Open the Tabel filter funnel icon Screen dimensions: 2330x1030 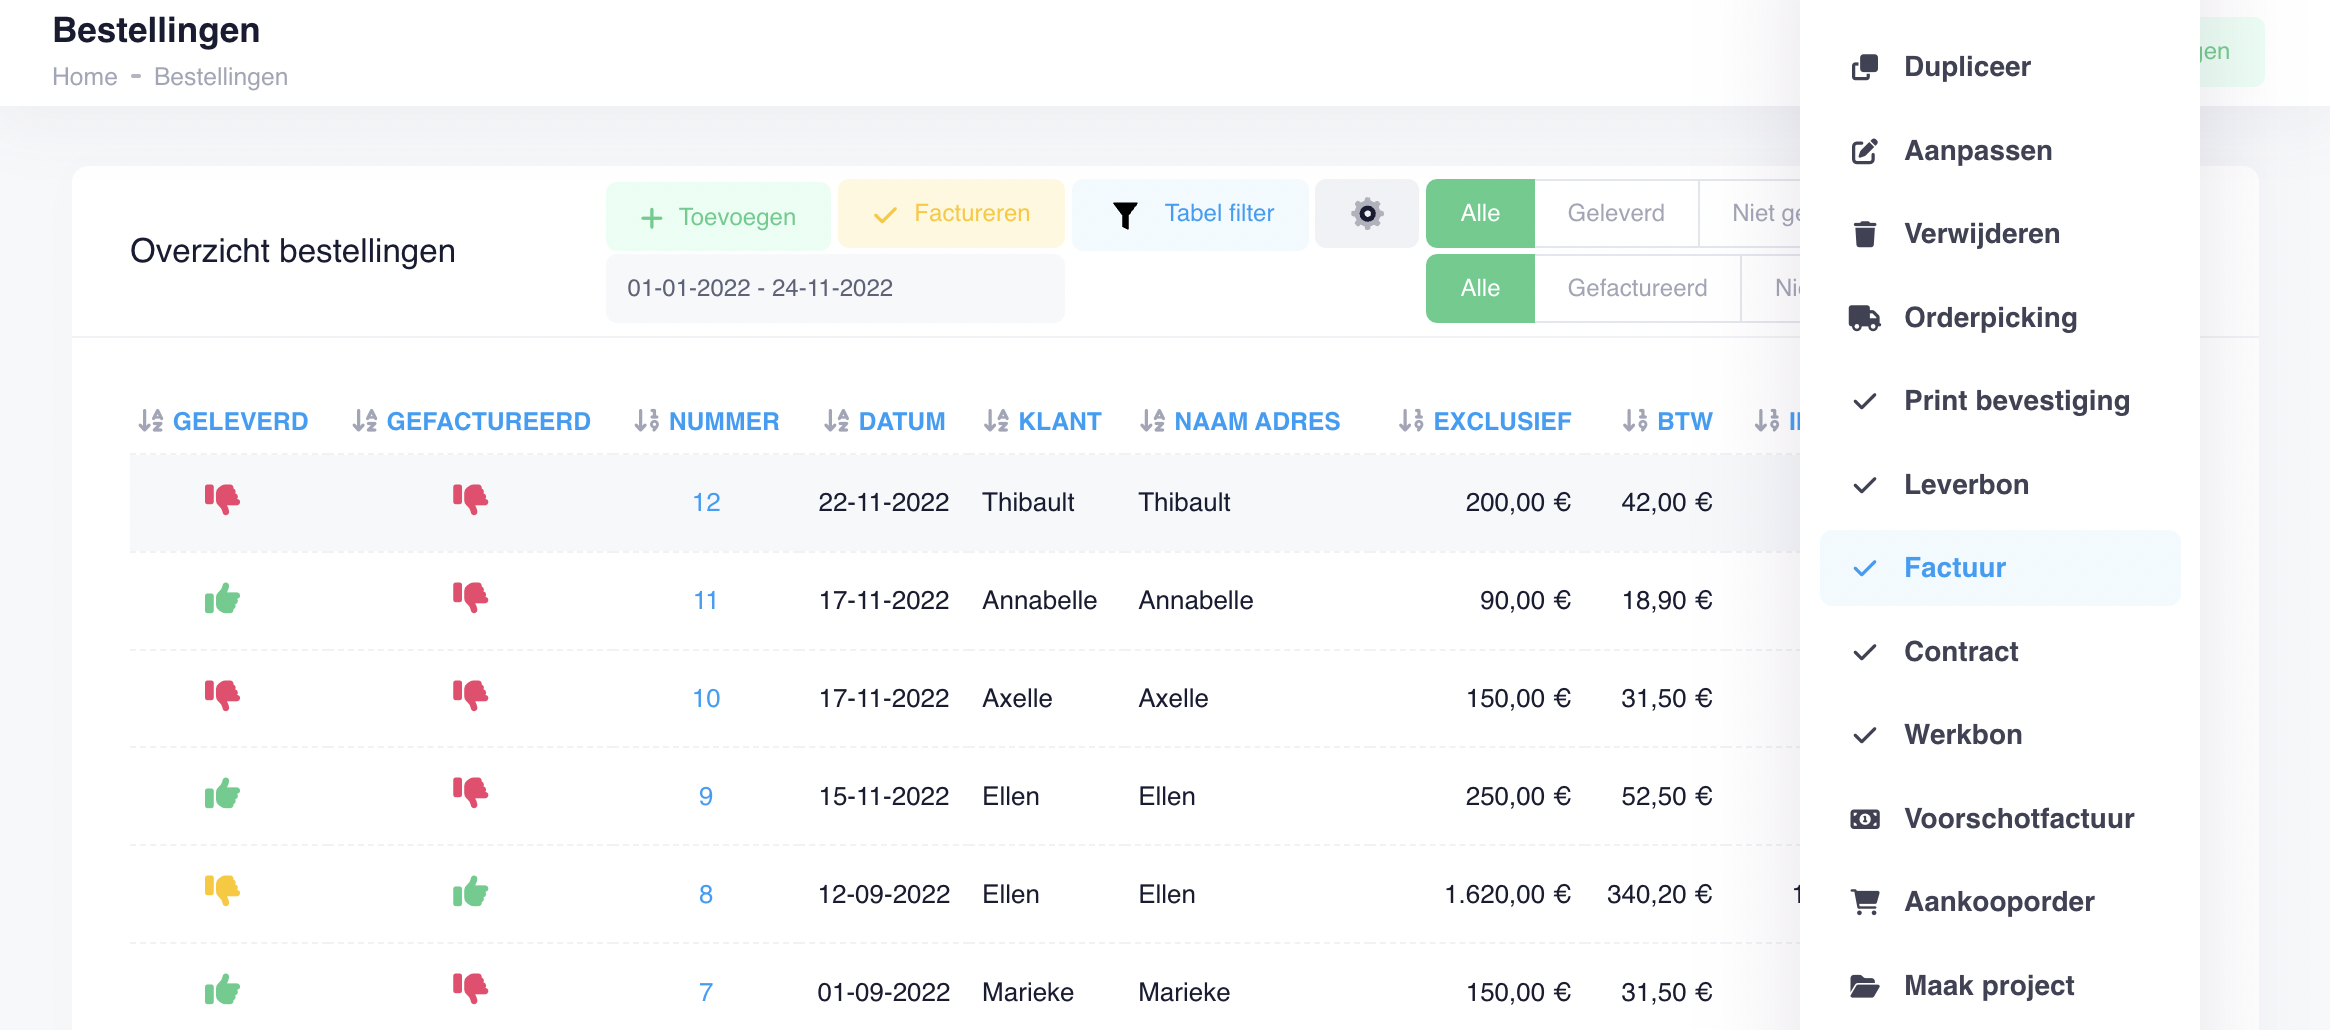pos(1127,213)
